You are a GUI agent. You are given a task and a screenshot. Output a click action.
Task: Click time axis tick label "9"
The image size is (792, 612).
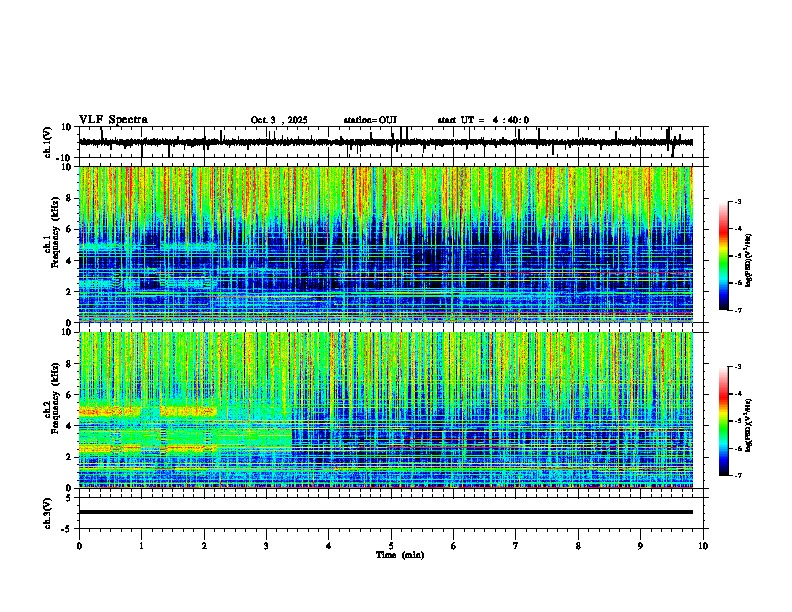tap(640, 546)
